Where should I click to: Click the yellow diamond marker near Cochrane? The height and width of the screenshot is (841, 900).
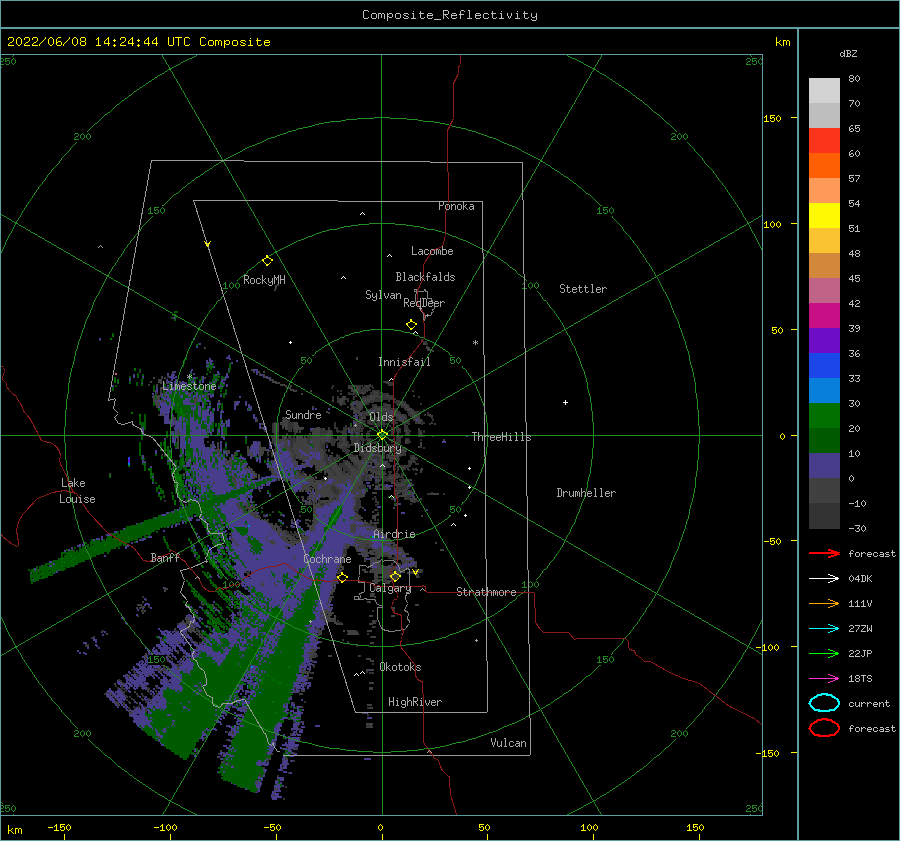342,577
